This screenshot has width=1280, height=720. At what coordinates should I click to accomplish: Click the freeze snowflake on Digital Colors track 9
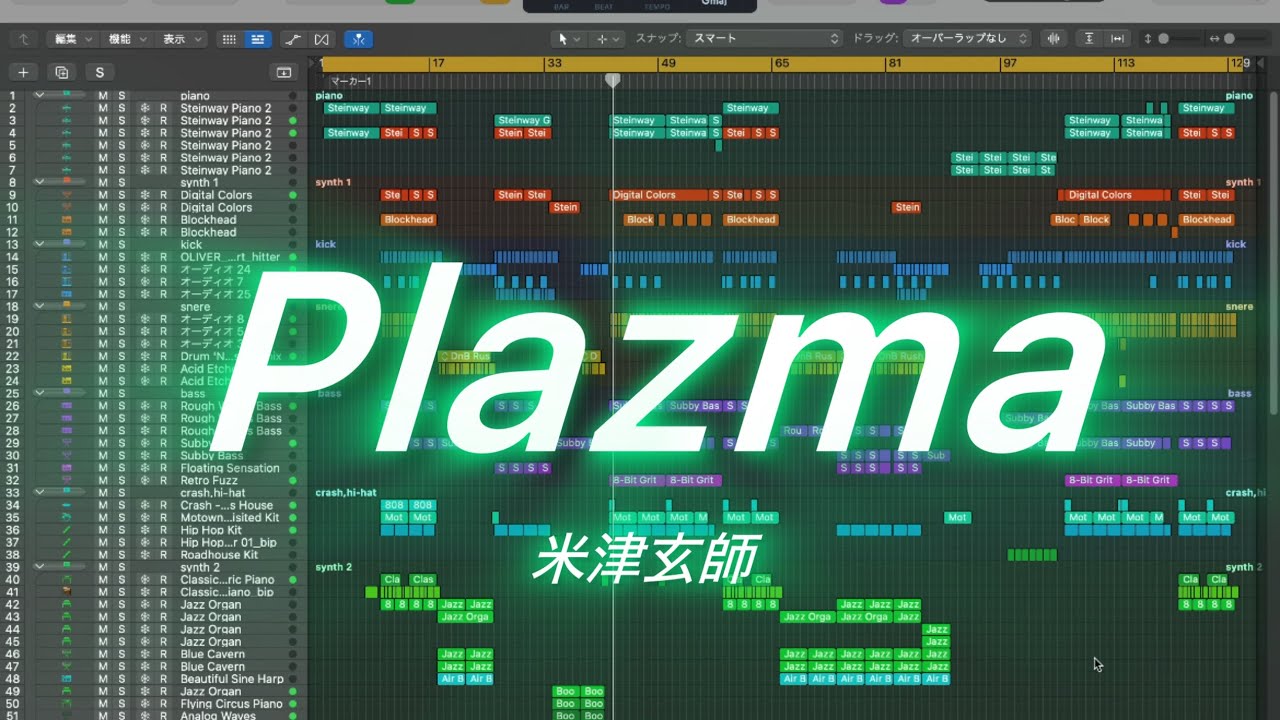tap(144, 195)
